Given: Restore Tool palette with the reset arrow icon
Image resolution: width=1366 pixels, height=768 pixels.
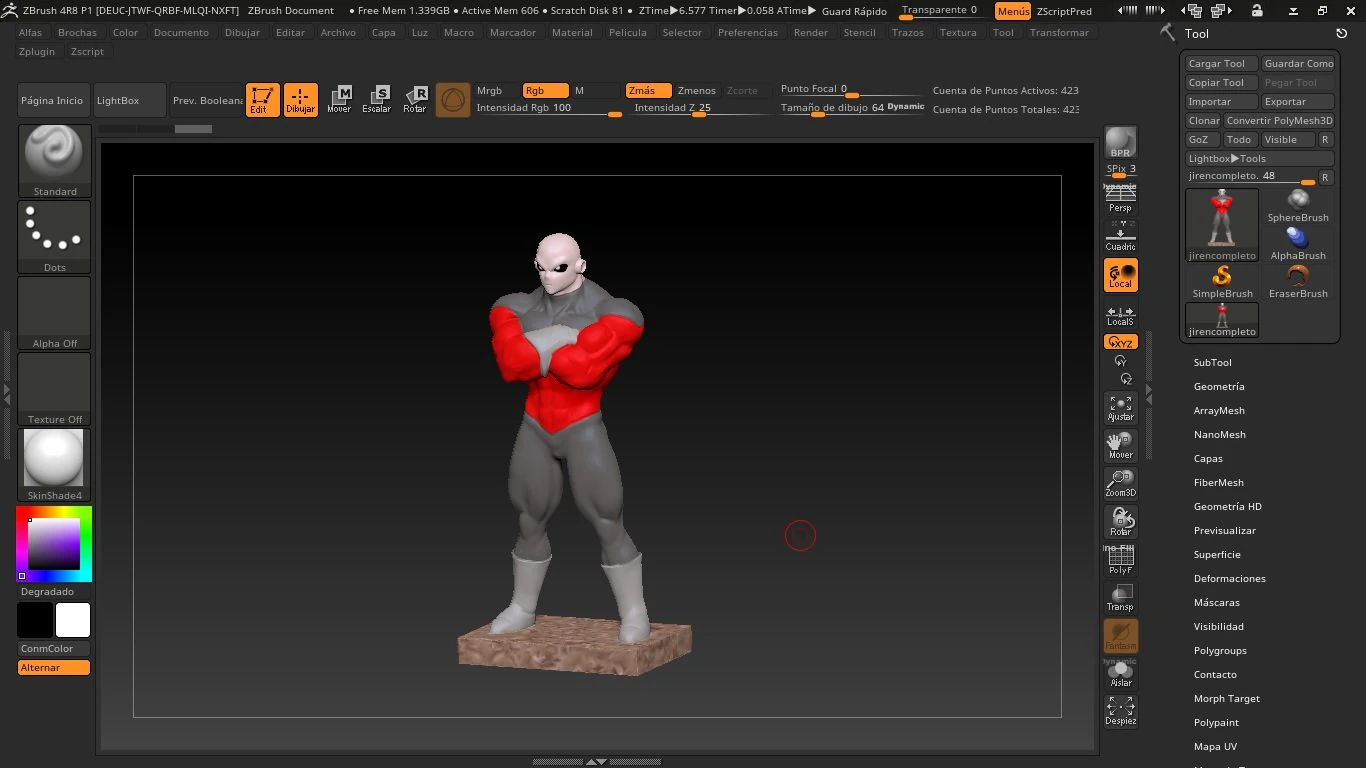Looking at the screenshot, I should (1342, 33).
